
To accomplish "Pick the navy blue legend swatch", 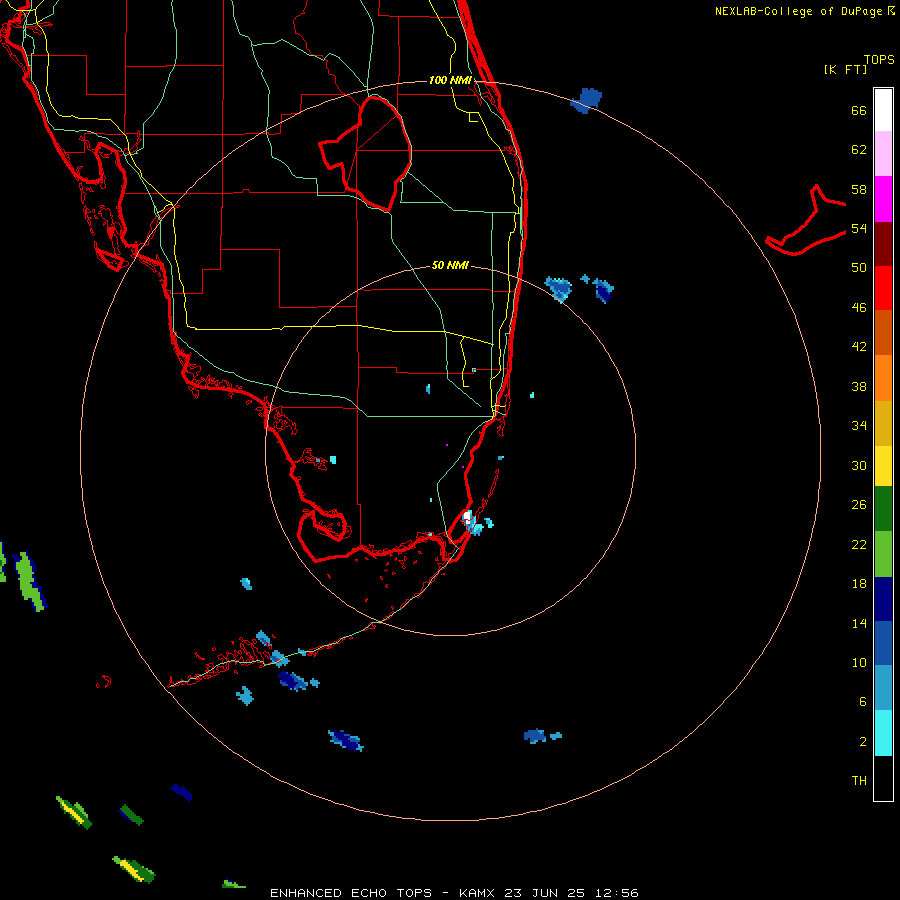I will click(883, 599).
